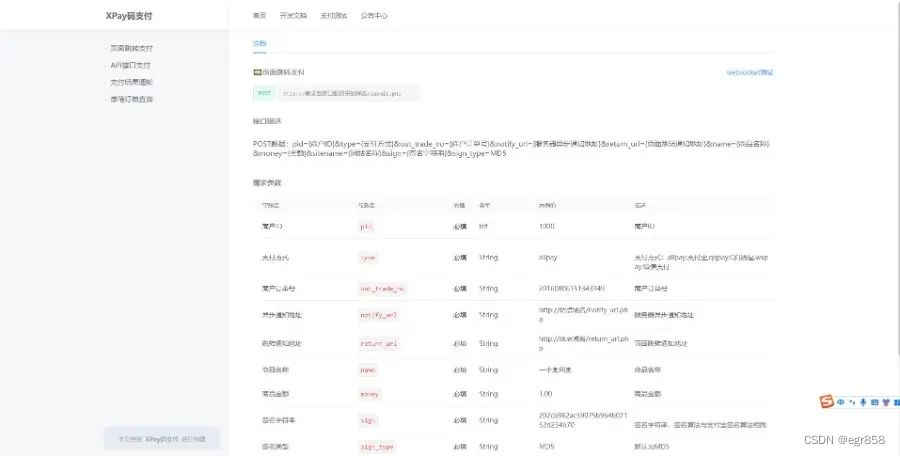Open the 公告中心 nav item
This screenshot has width=900, height=456.
point(374,16)
